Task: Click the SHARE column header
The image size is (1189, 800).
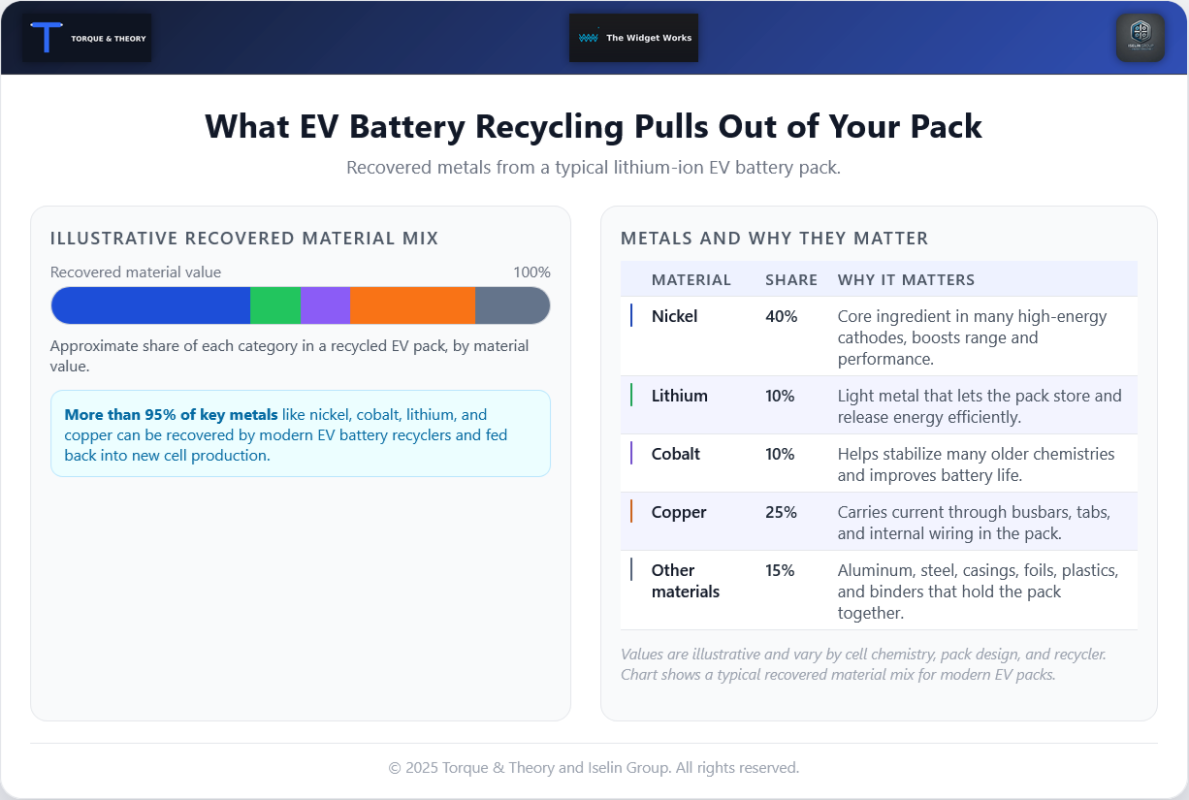Action: click(791, 280)
